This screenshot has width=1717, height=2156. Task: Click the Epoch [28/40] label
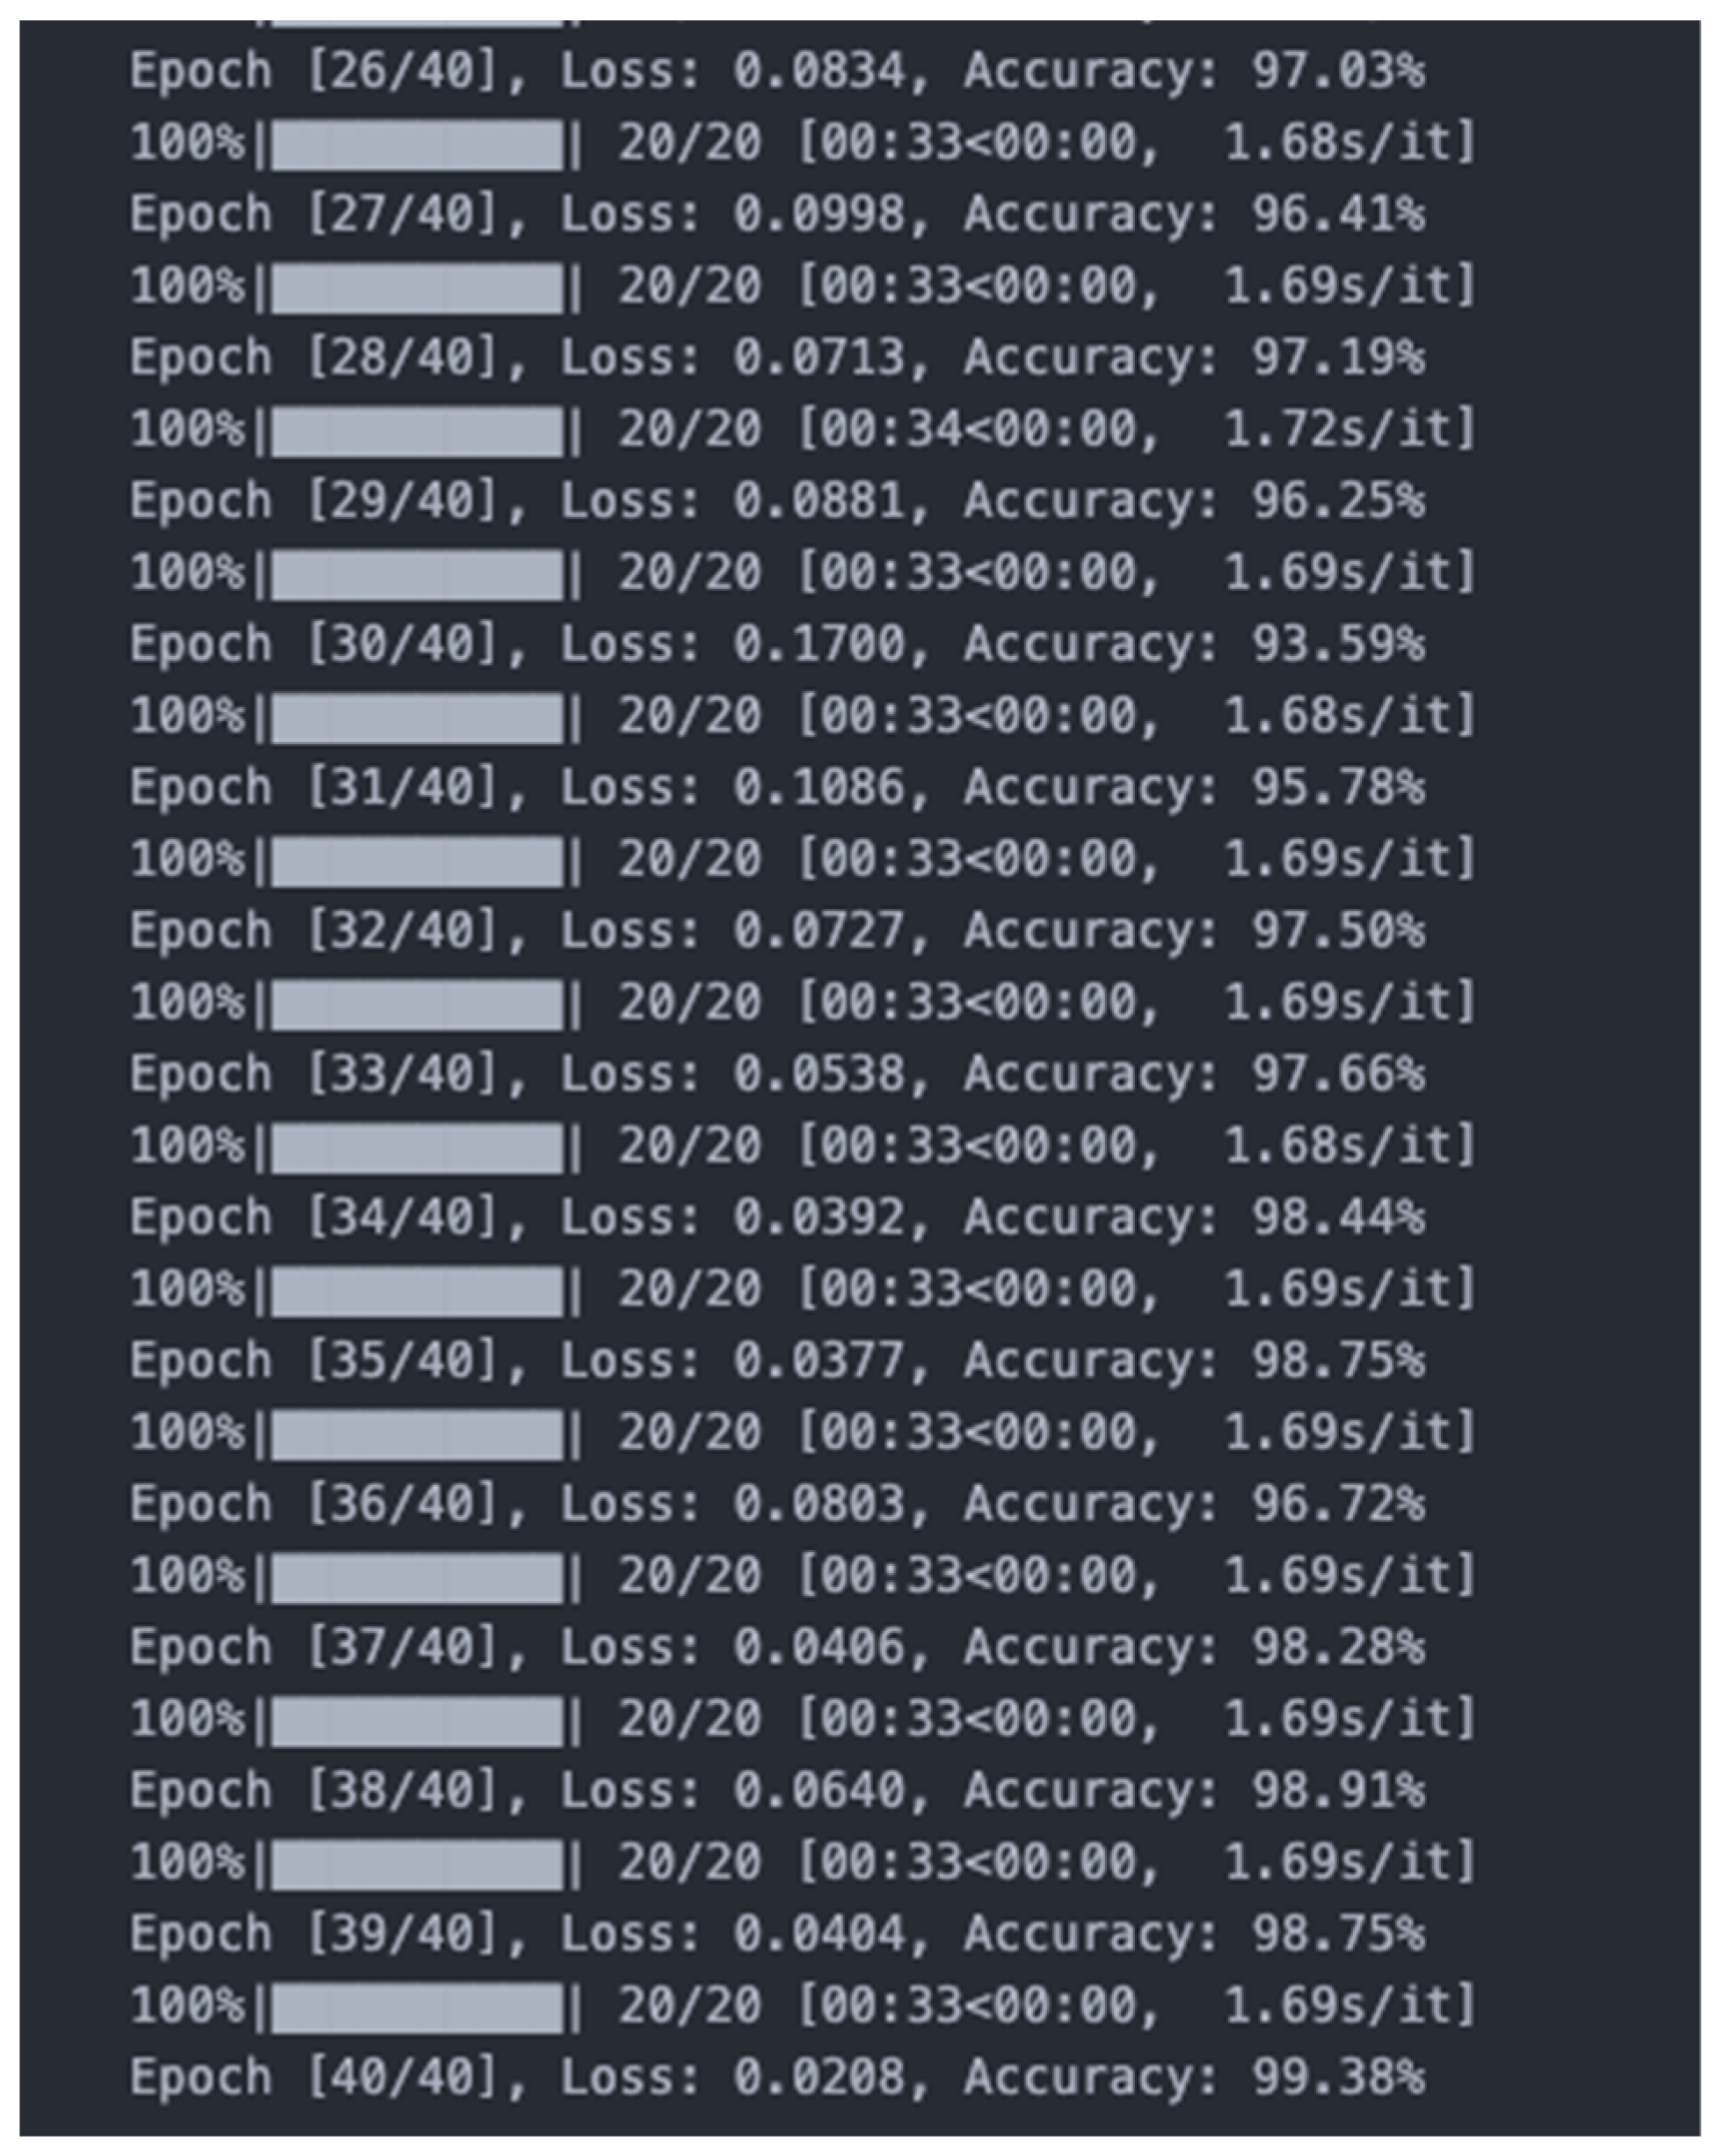[x=313, y=358]
